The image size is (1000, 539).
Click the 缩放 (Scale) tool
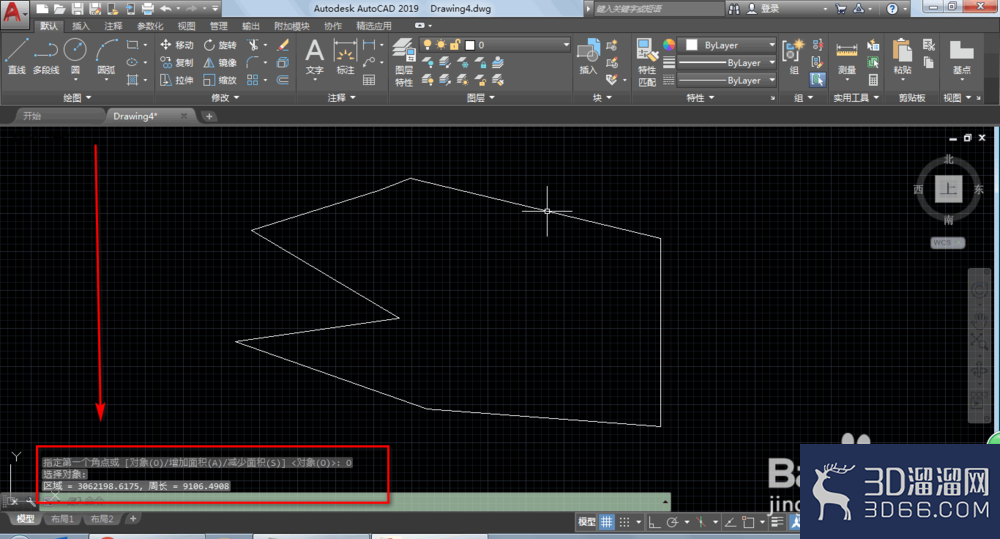[219, 80]
